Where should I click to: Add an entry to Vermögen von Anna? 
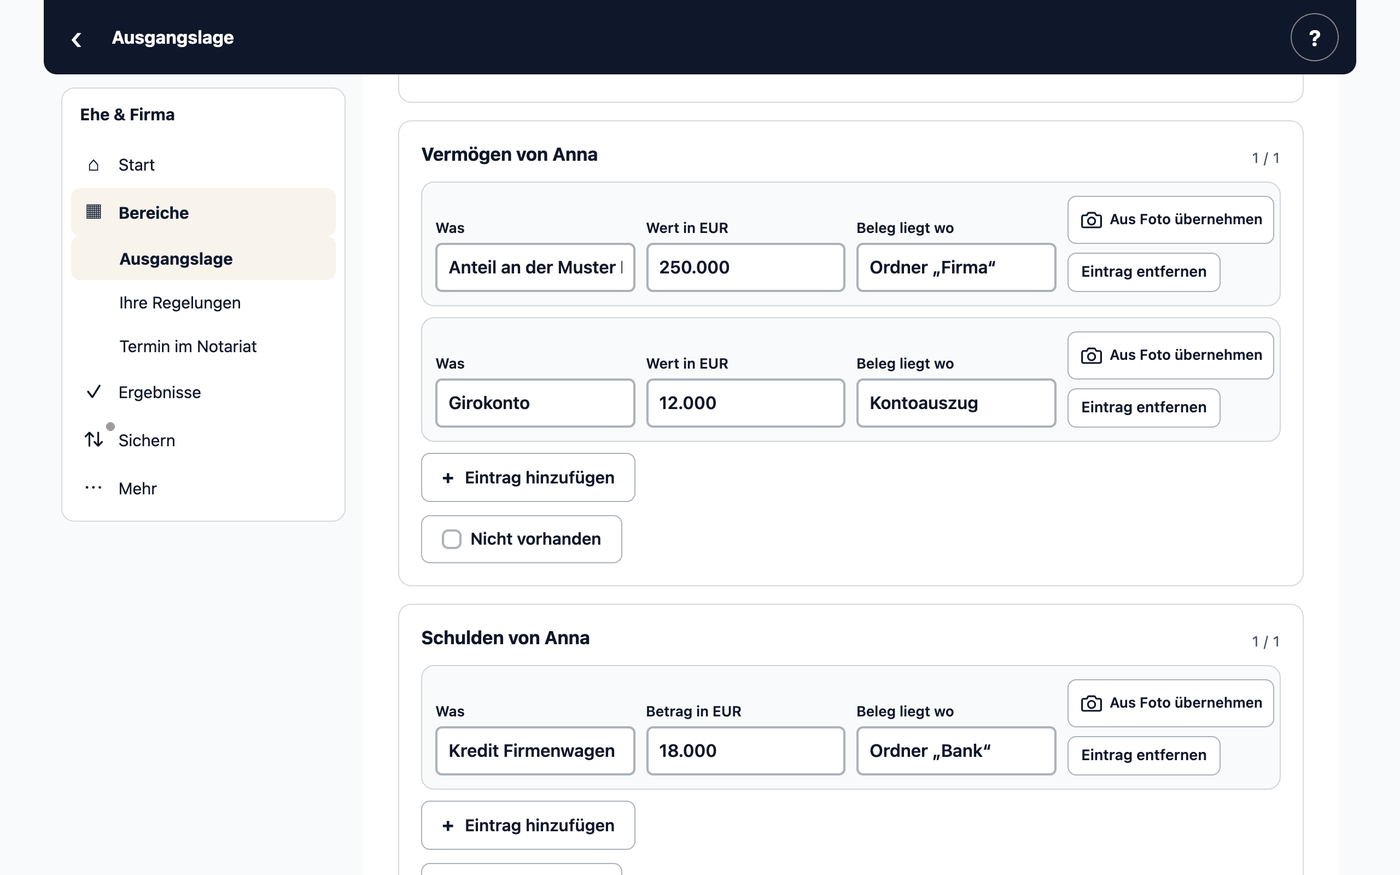point(528,478)
